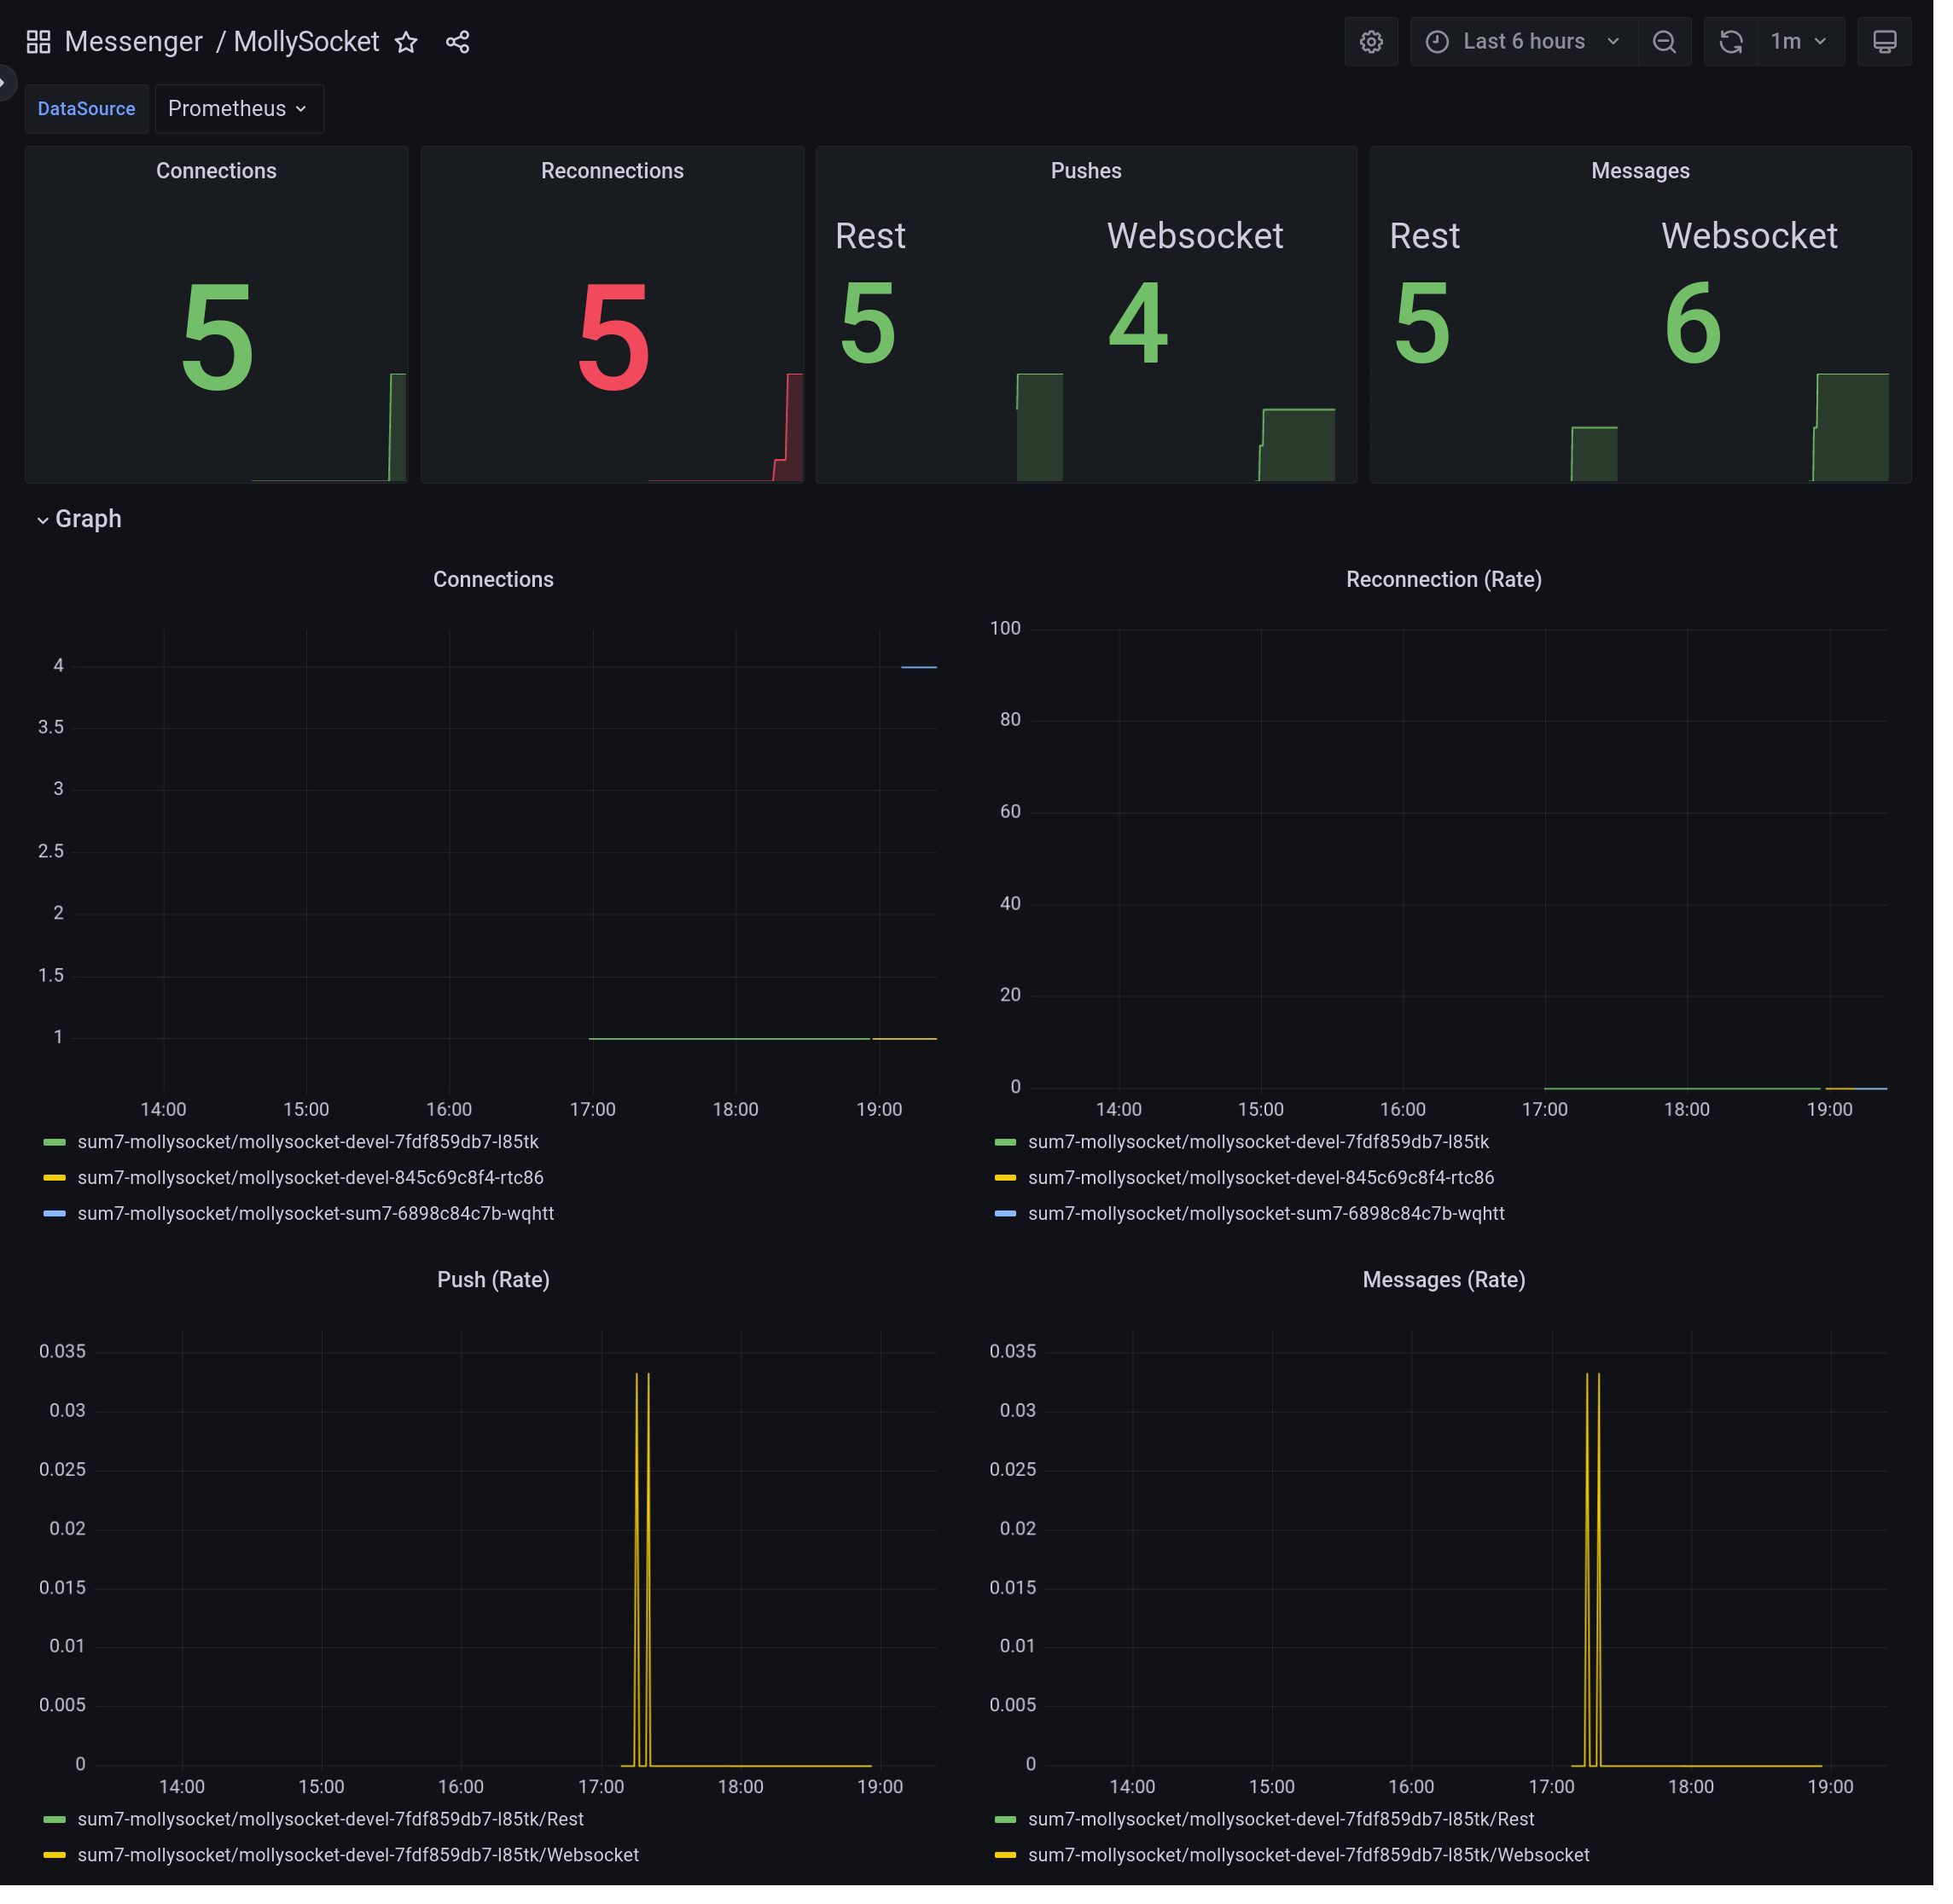1953x1904 pixels.
Task: Expand the side menu arrow
Action: (x=5, y=82)
